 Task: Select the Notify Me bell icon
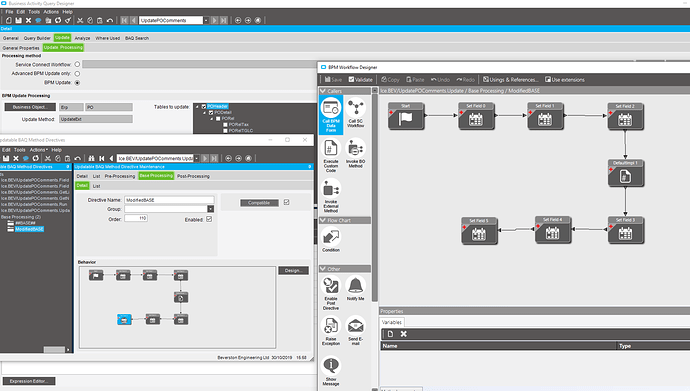point(356,285)
